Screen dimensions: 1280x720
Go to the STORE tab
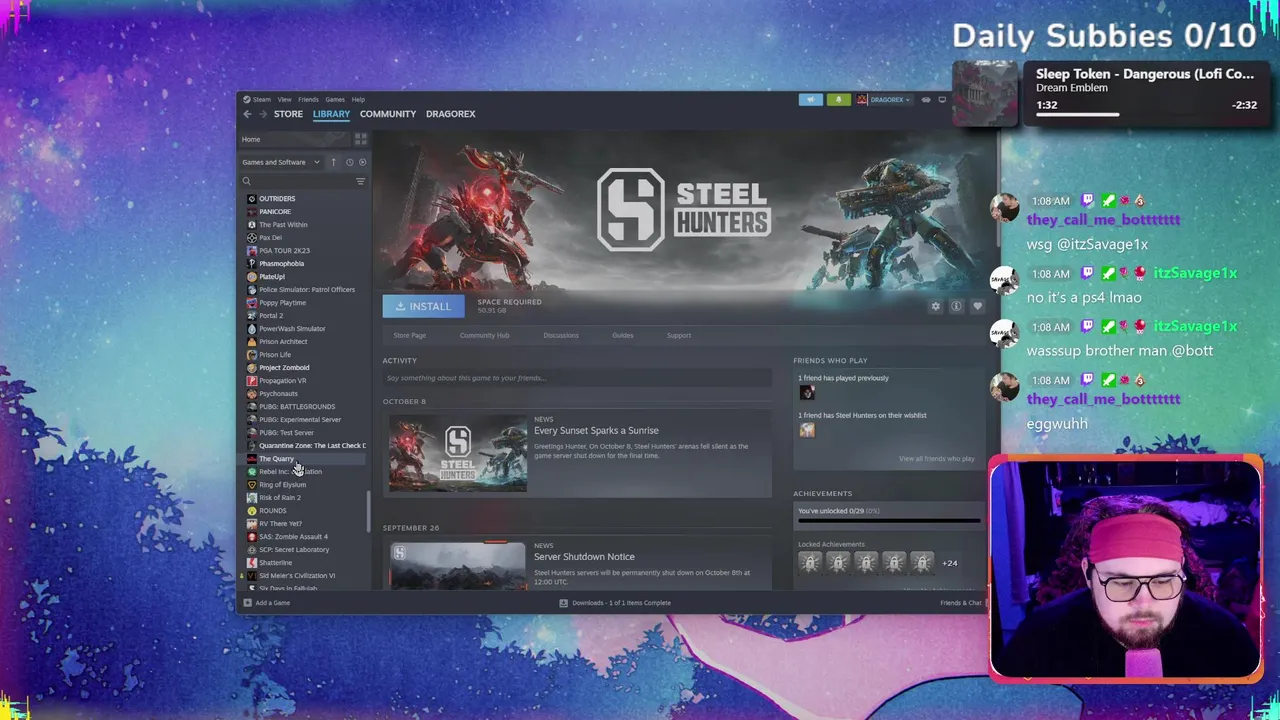click(288, 114)
